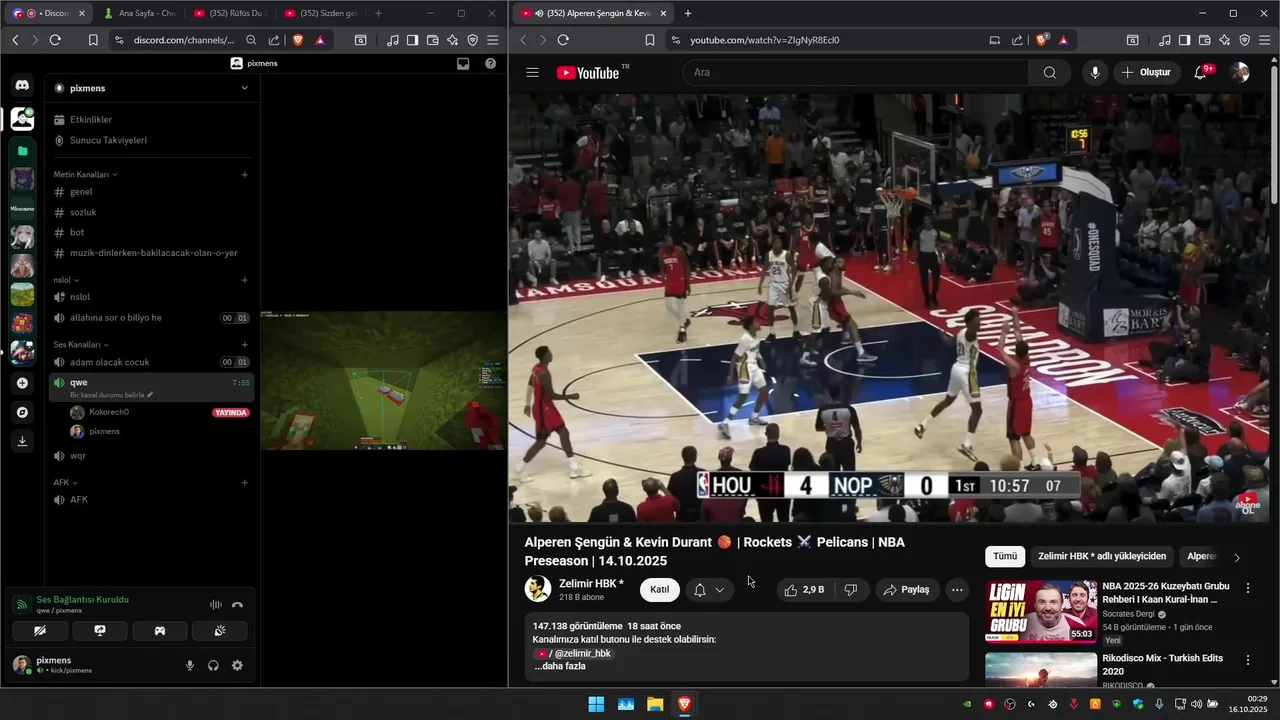Open Etkinlikler in Discord

point(151,119)
